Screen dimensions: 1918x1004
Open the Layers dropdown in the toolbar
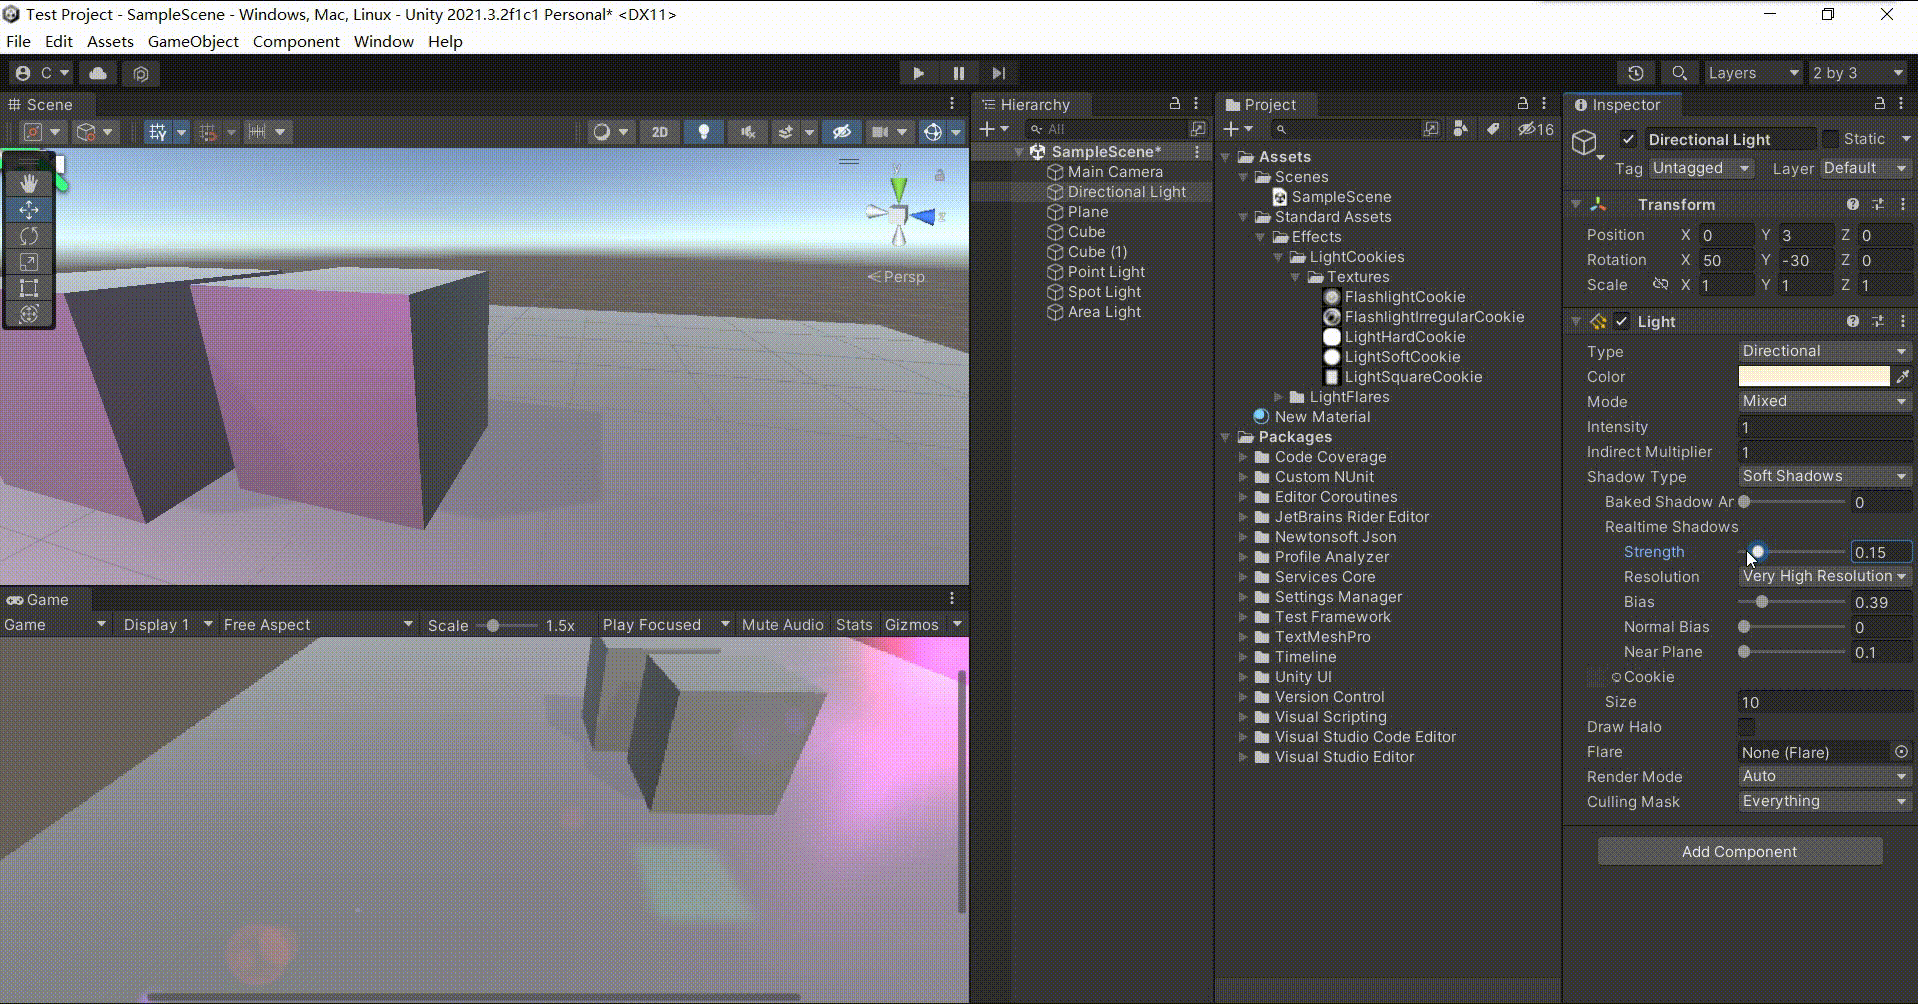[1752, 73]
